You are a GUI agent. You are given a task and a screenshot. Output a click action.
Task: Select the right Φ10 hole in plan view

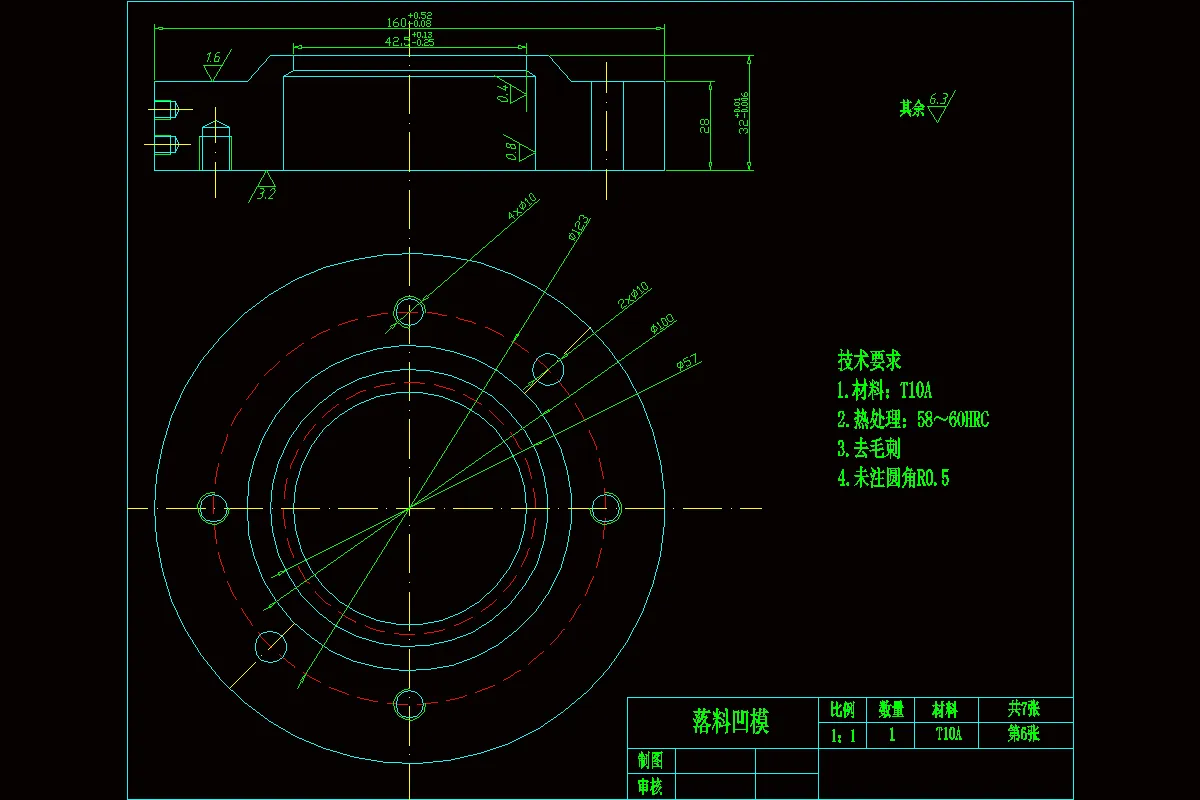[606, 508]
